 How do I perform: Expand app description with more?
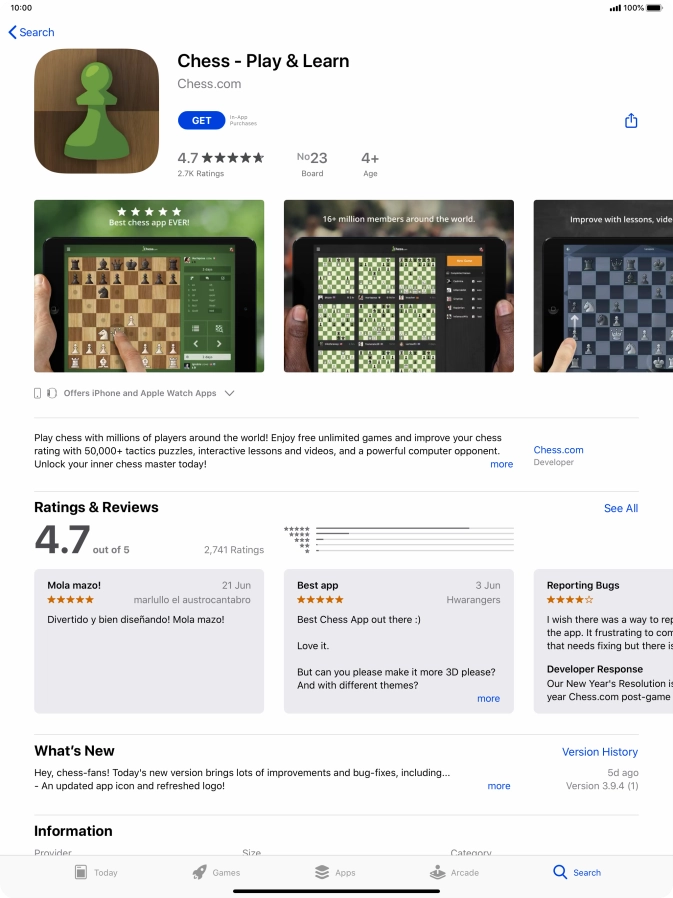[x=501, y=464]
